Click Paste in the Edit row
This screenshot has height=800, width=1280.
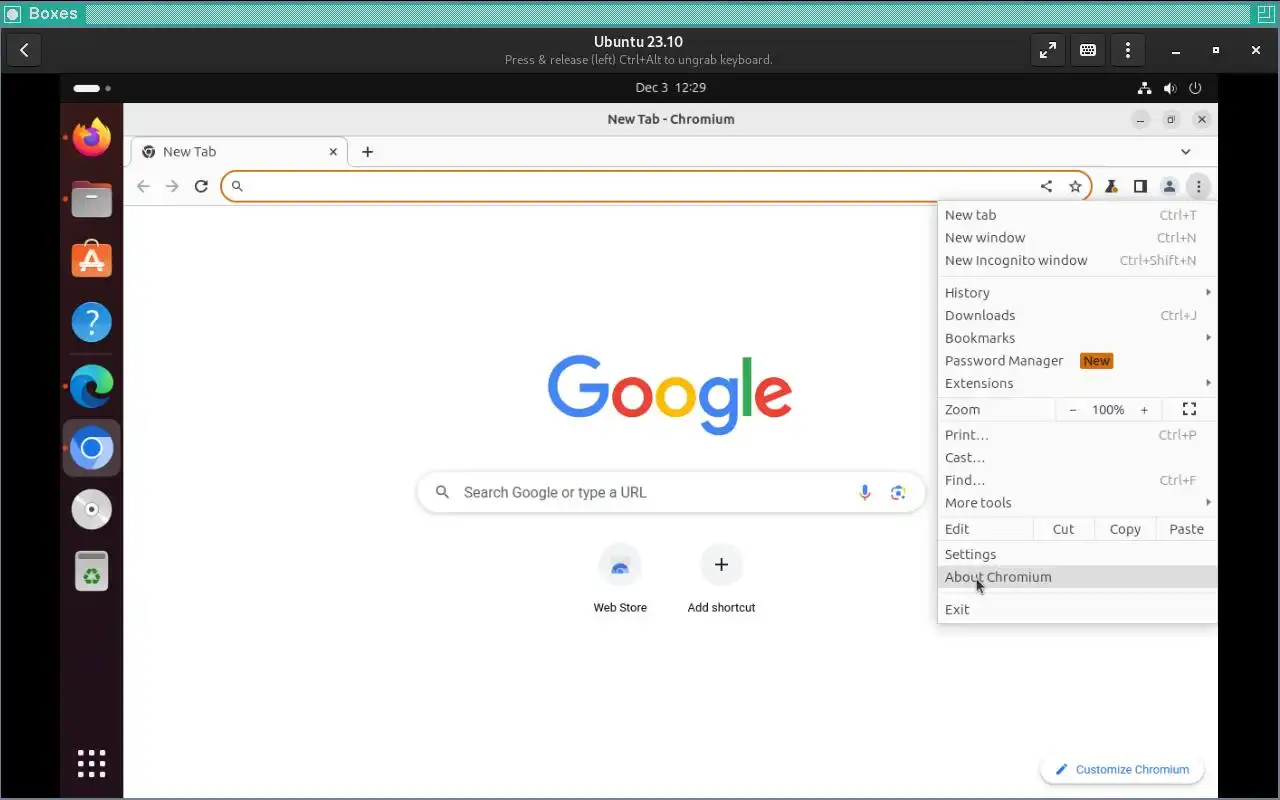1187,529
